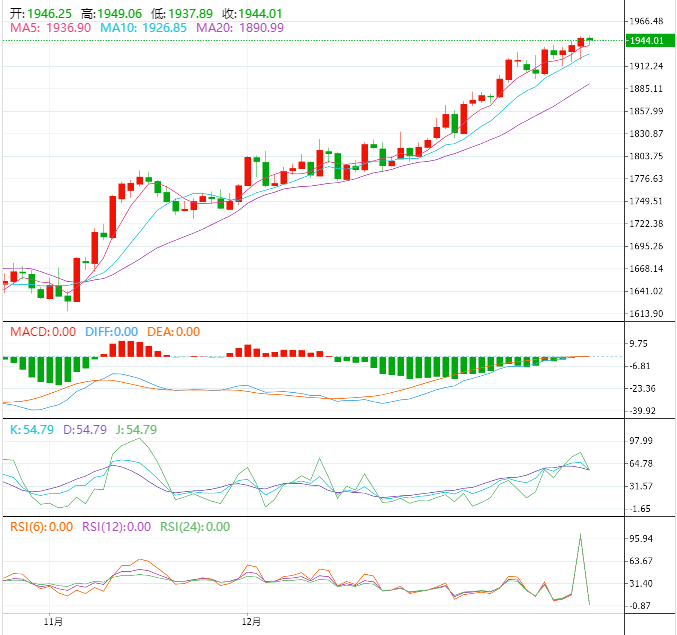This screenshot has height=635, width=677.
Task: Click the latest green candlestick at chart right
Action: click(x=589, y=39)
